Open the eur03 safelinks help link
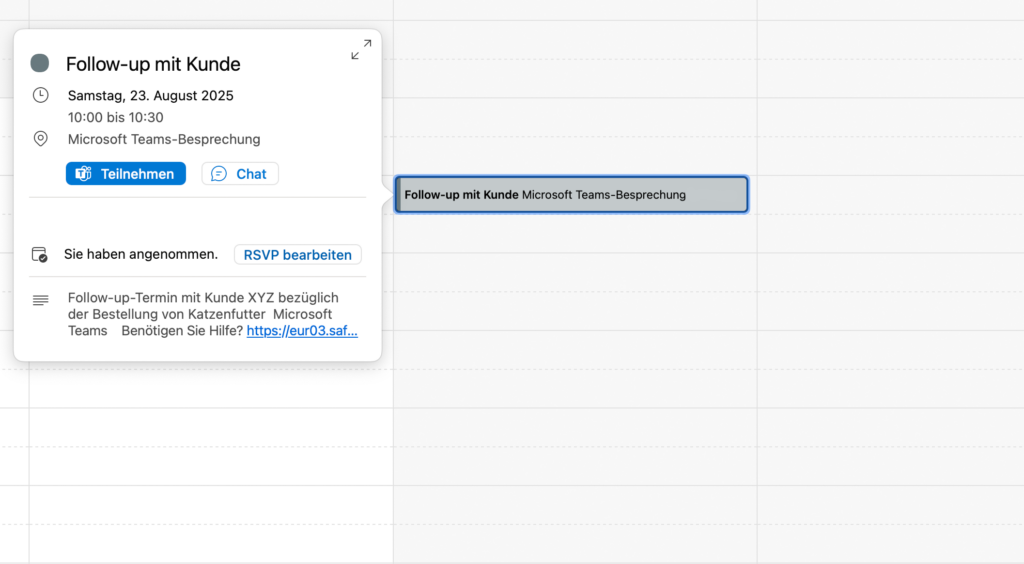The width and height of the screenshot is (1024, 564). tap(302, 331)
